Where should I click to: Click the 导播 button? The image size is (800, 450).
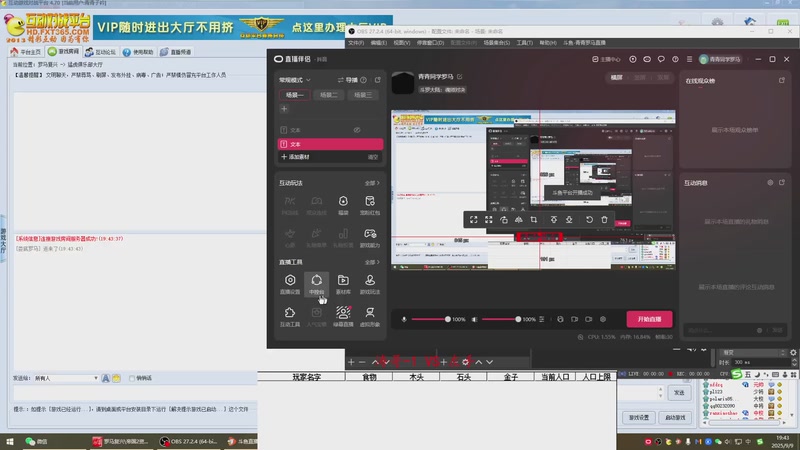tap(347, 80)
